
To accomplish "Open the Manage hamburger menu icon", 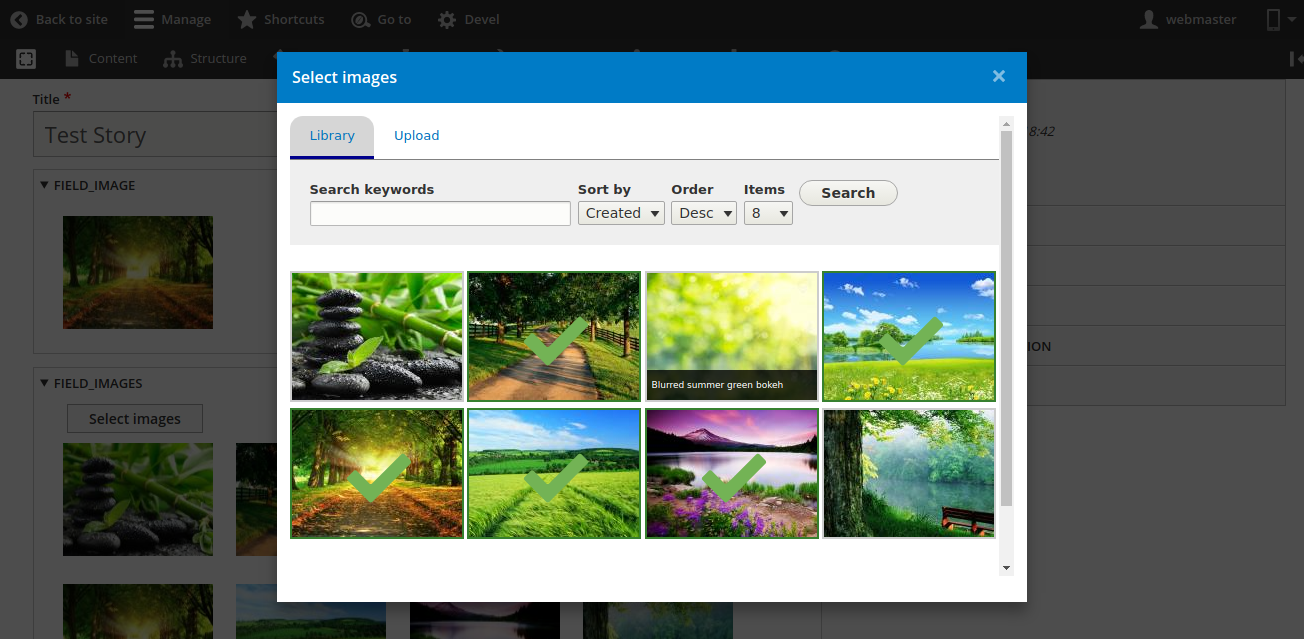I will click(x=144, y=20).
